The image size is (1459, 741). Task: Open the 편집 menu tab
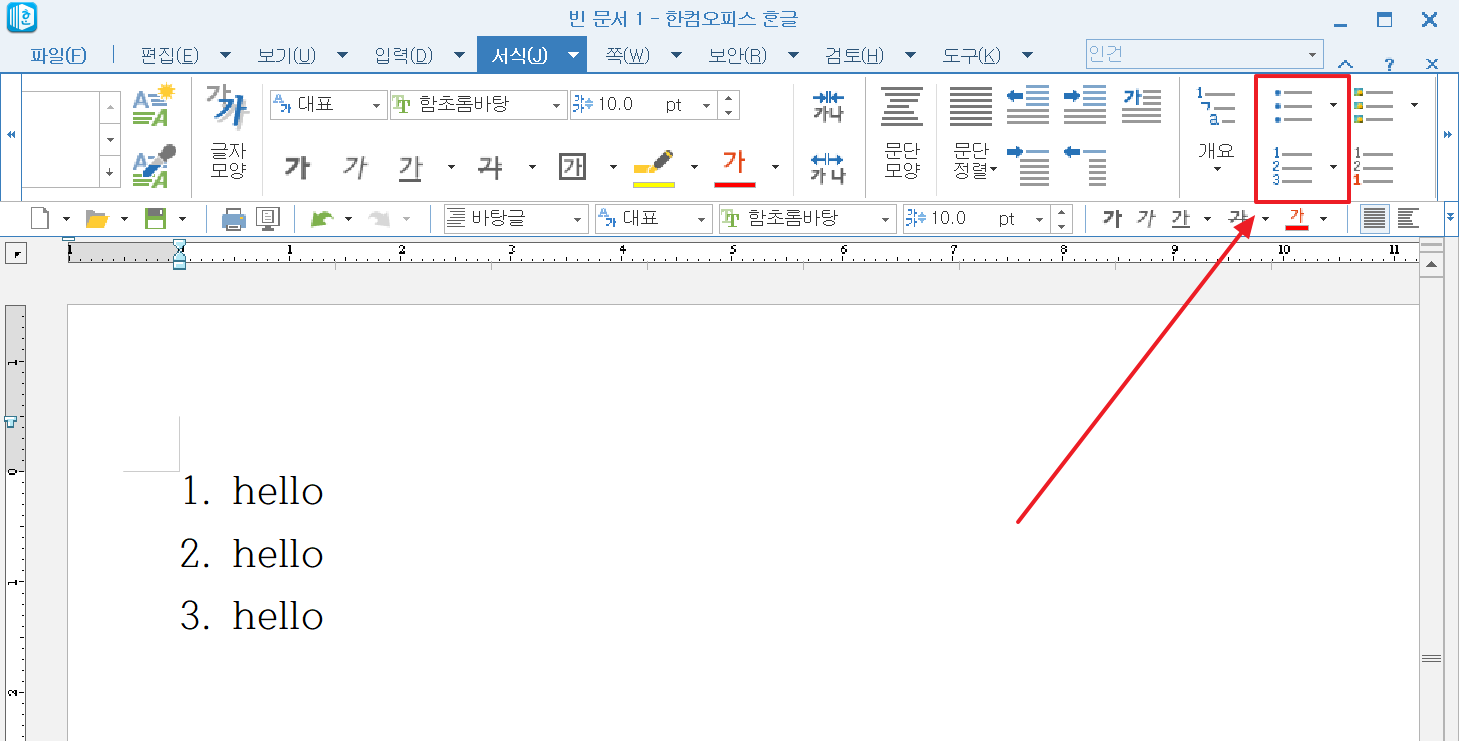click(170, 55)
